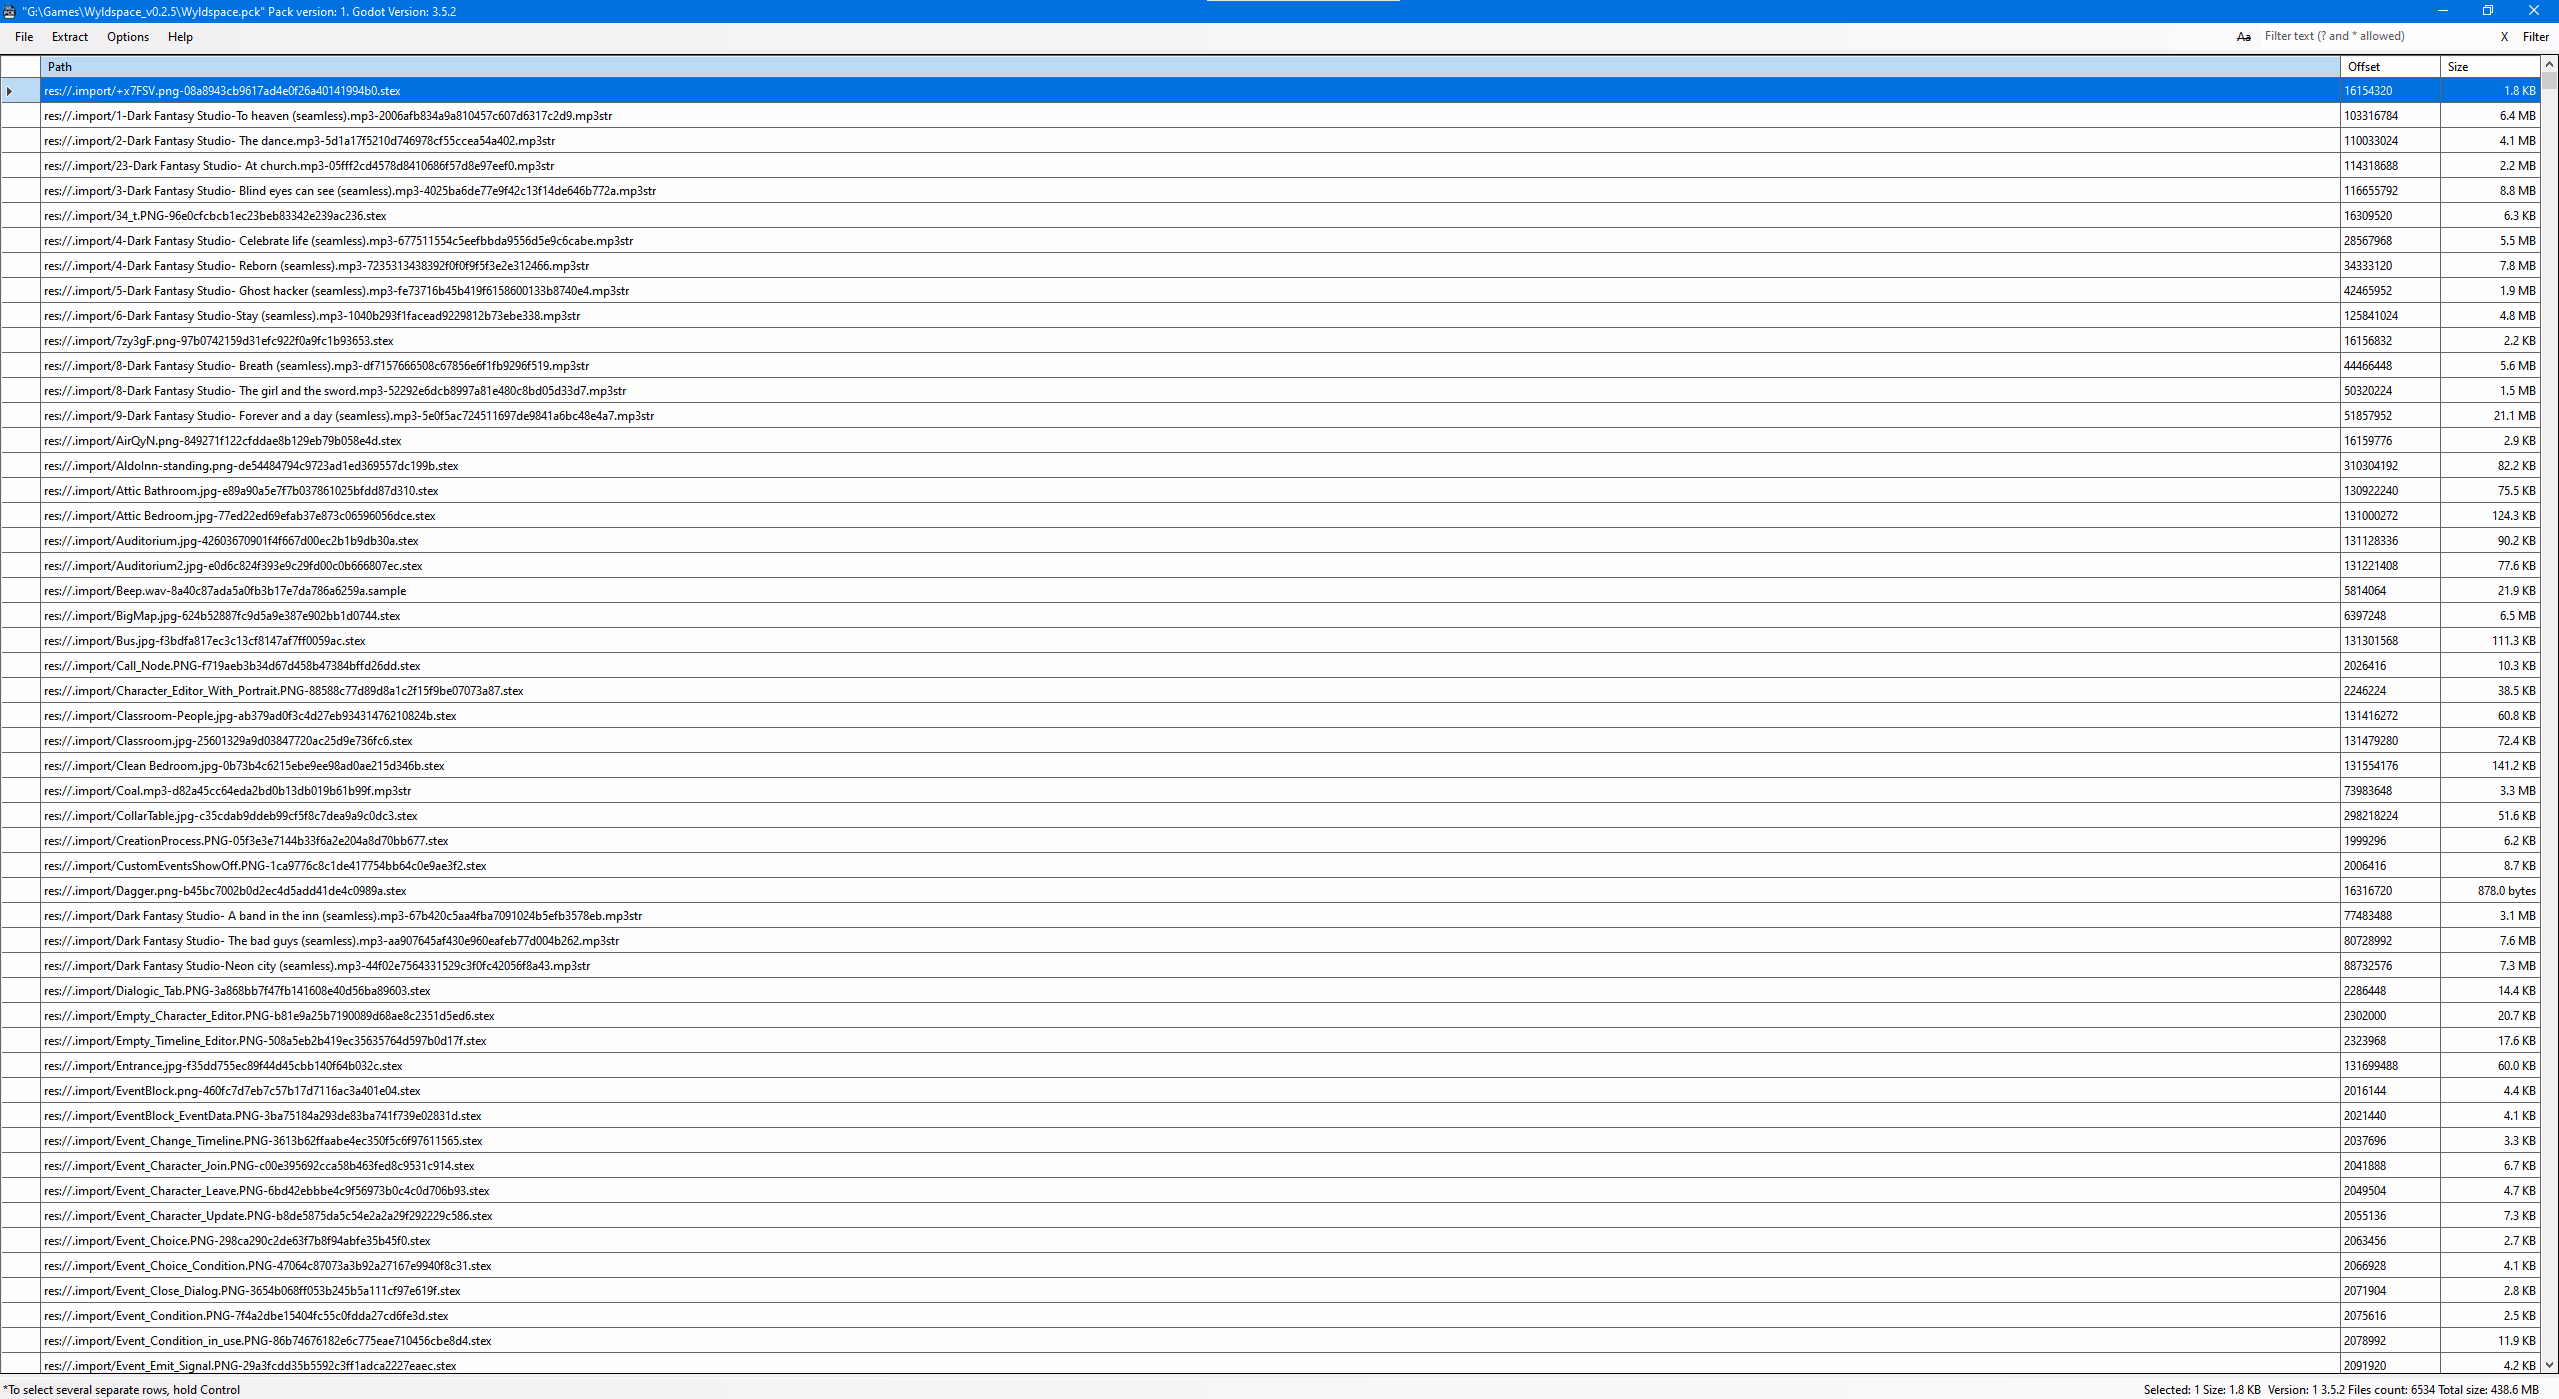Sort by the Path column header
This screenshot has width=2559, height=1399.
(1190, 67)
